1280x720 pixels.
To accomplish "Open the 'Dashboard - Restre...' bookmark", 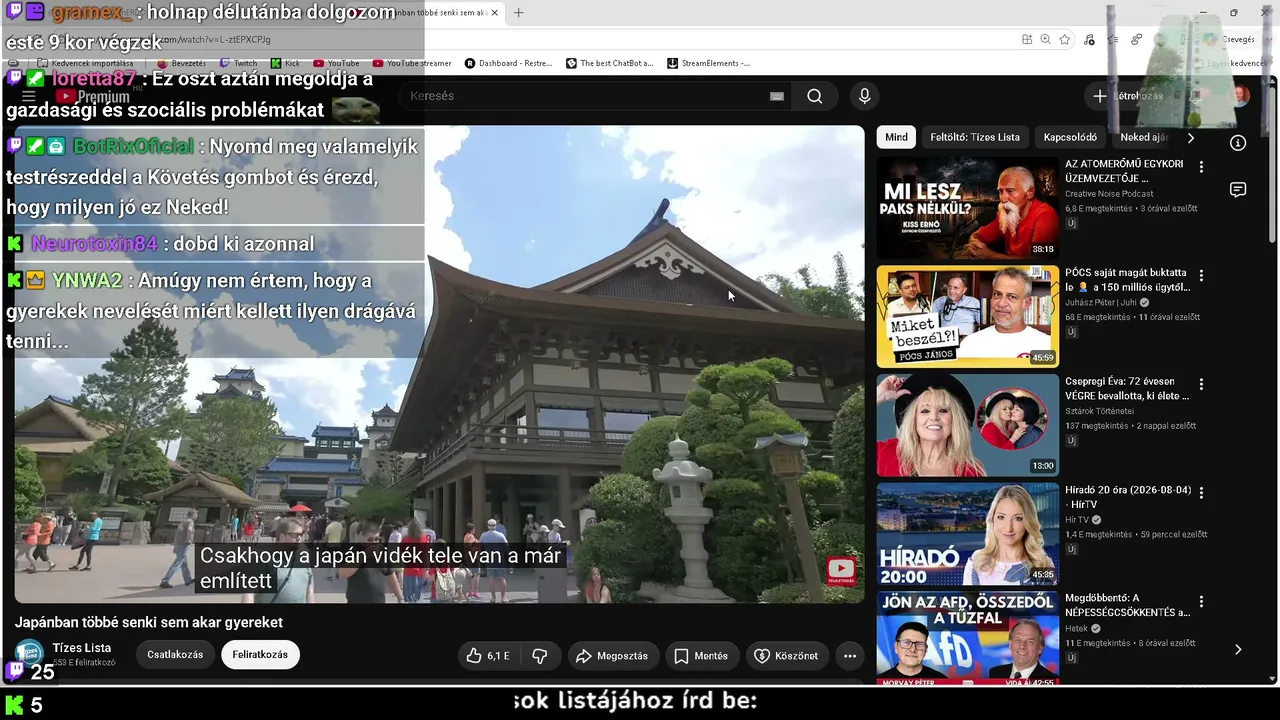I will point(508,63).
